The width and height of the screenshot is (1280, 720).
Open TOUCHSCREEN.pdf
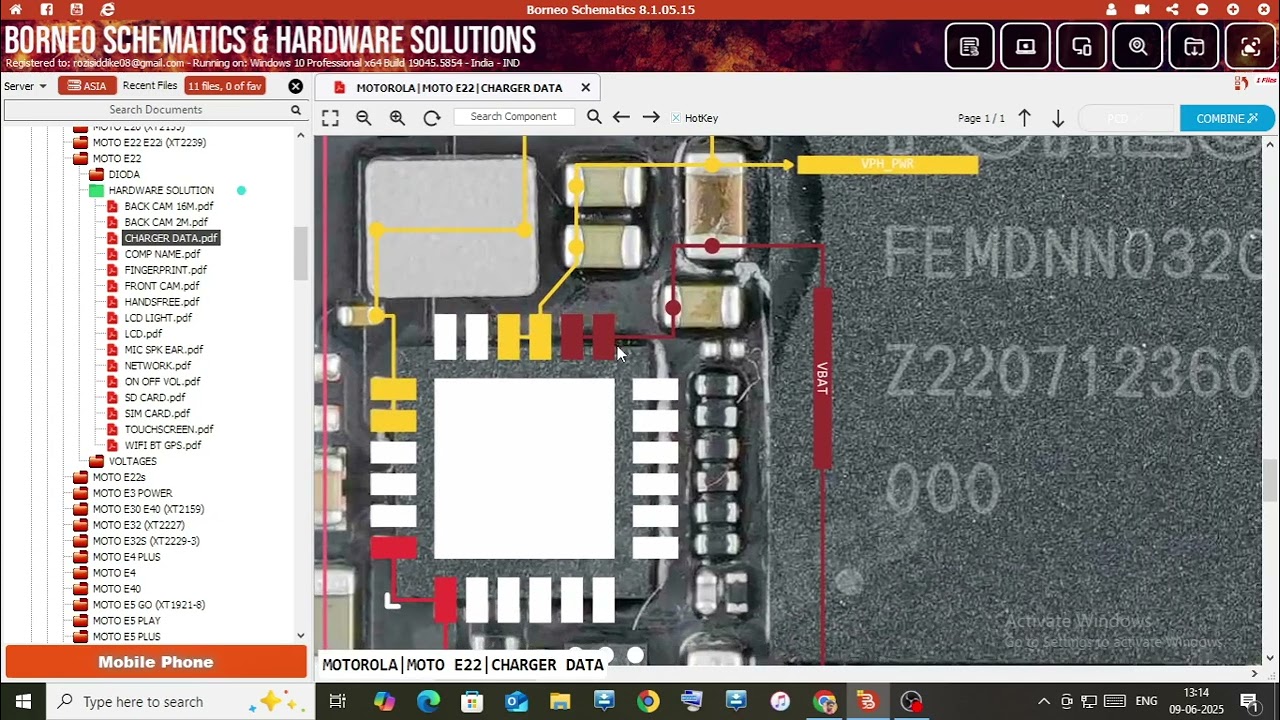(169, 430)
